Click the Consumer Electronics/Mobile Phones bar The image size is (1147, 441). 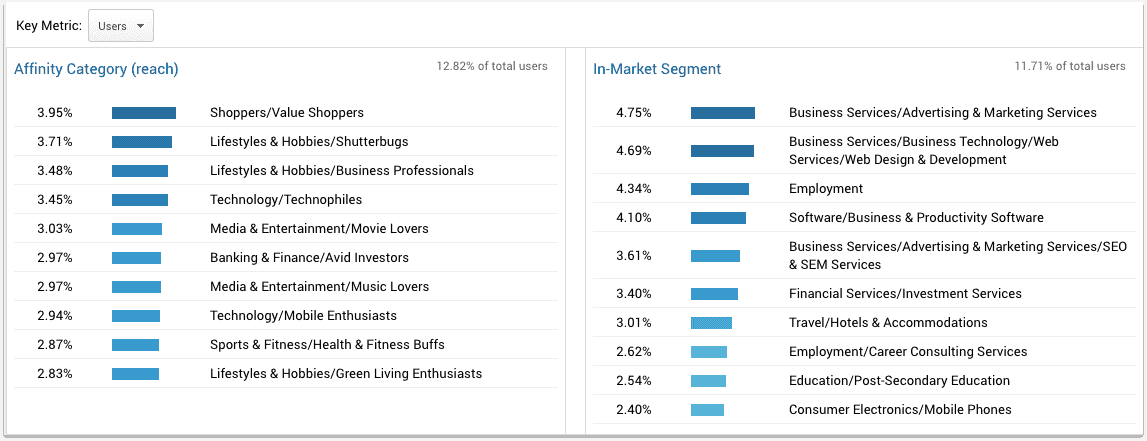pos(707,410)
